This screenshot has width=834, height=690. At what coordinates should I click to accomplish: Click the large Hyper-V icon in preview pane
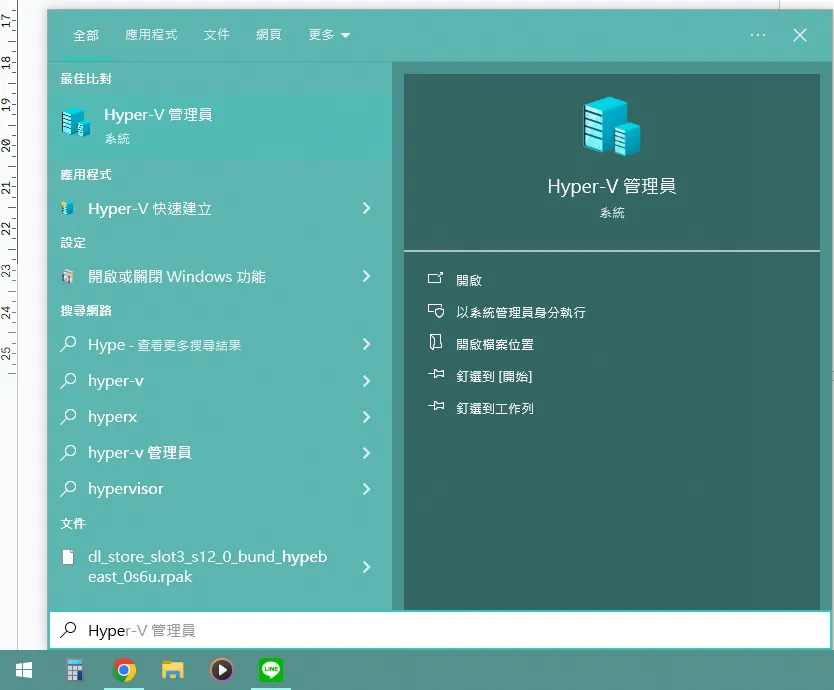[611, 127]
